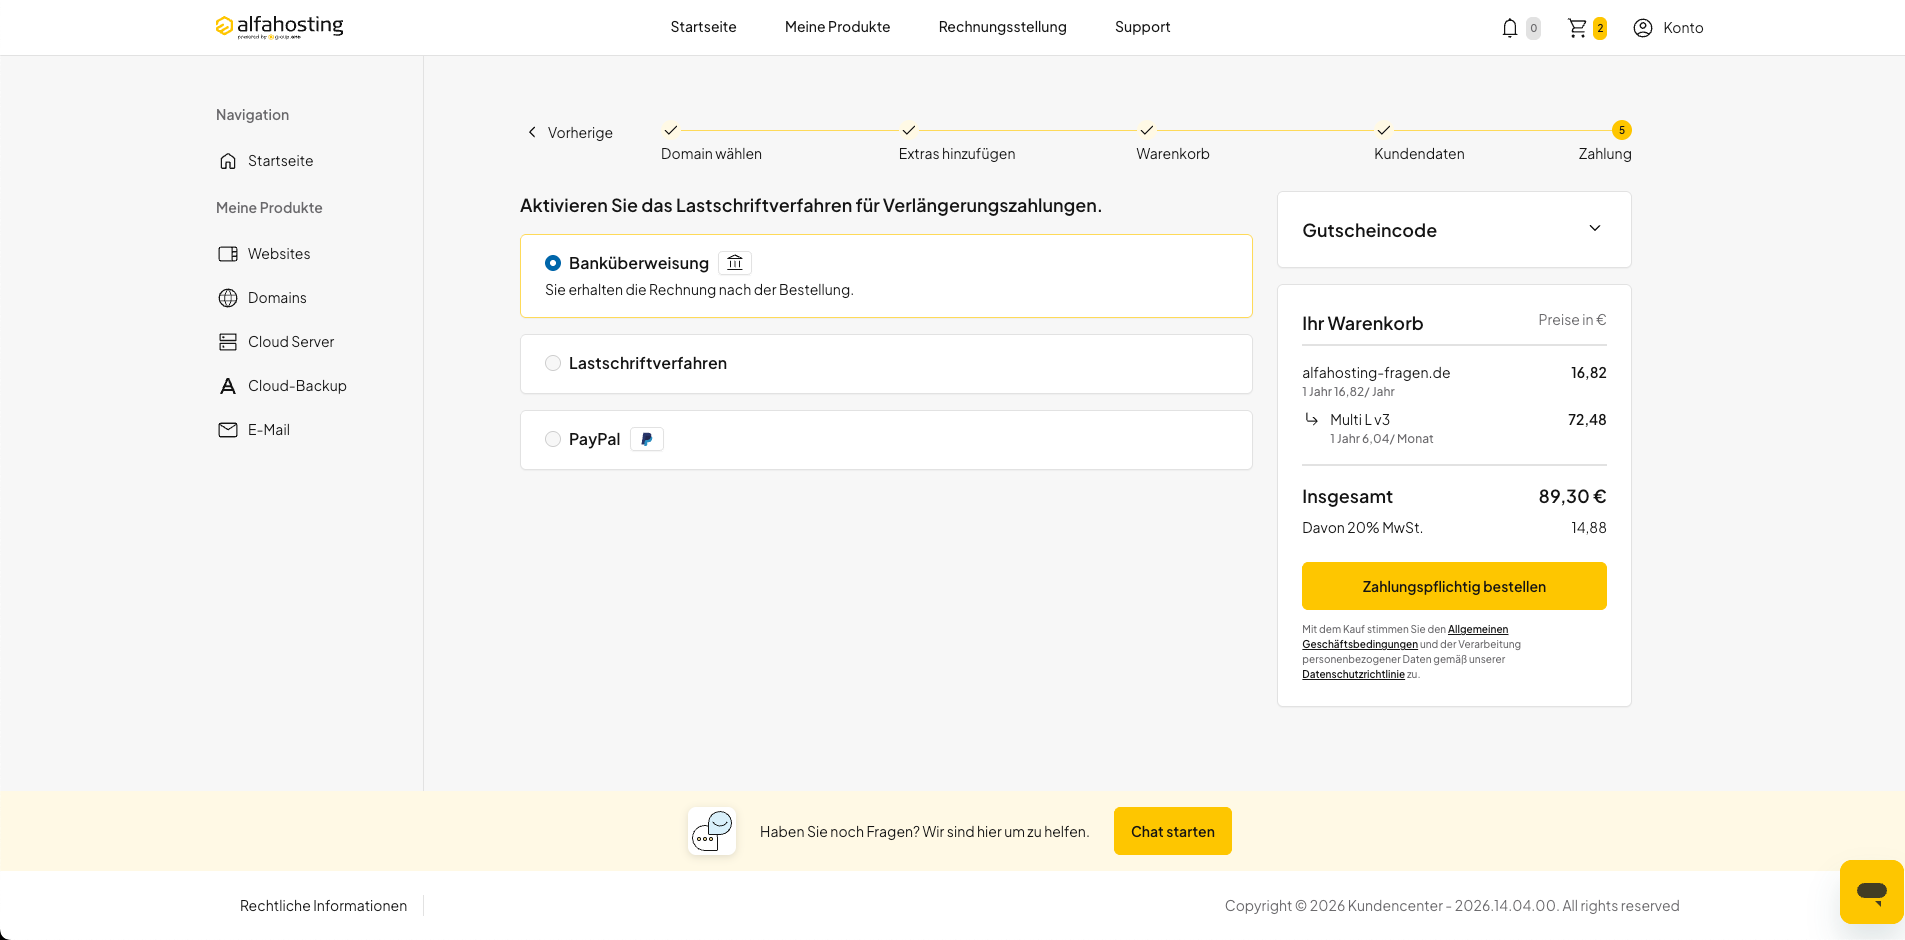This screenshot has height=940, width=1905.
Task: Click the home icon beside Startseite in sidebar
Action: [228, 161]
